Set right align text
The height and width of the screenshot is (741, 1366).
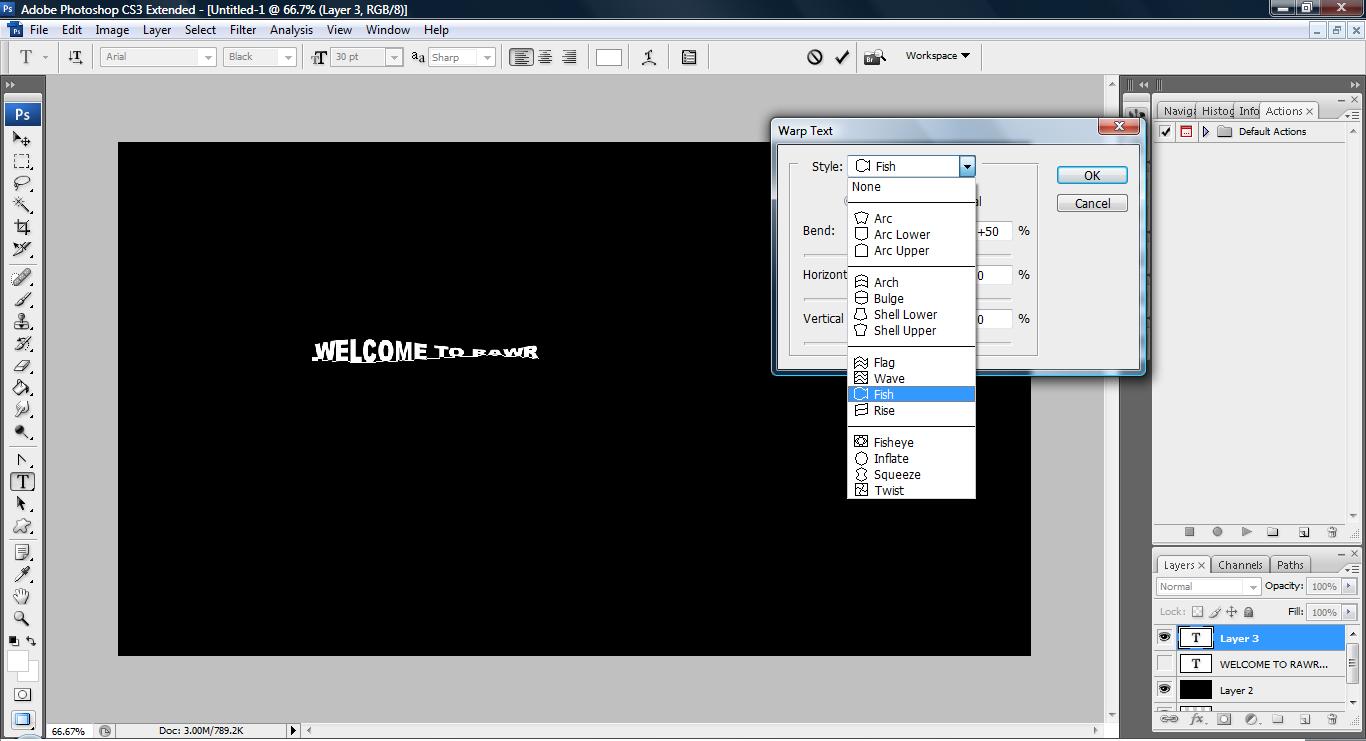[x=569, y=57]
